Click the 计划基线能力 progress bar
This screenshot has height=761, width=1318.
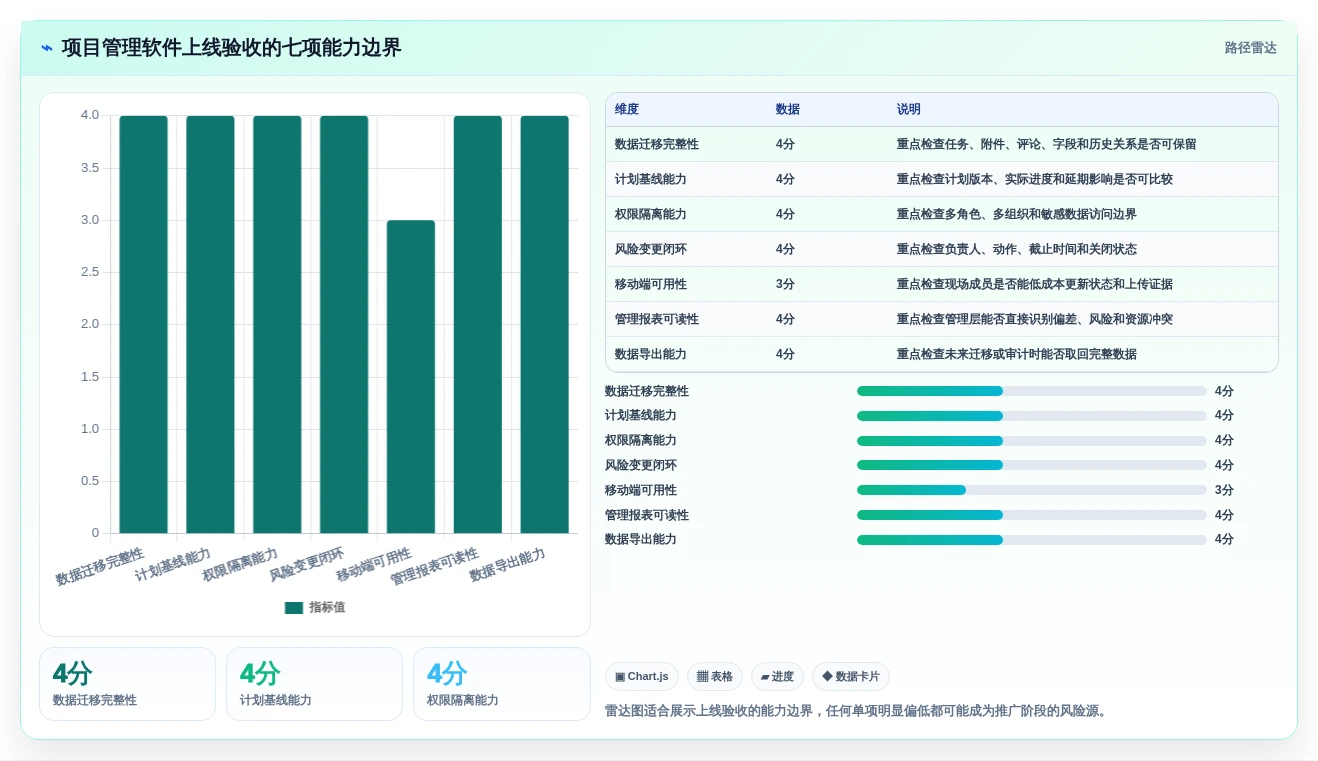click(1032, 416)
